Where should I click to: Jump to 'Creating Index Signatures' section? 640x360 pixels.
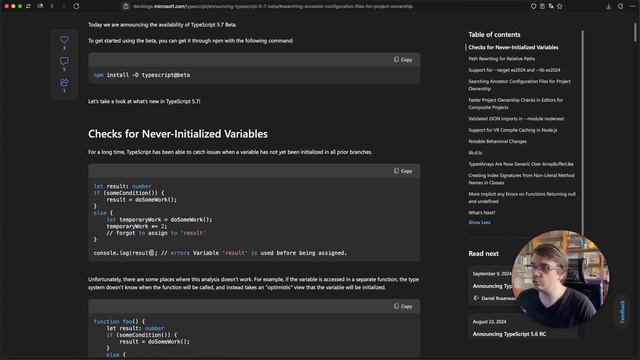[521, 179]
